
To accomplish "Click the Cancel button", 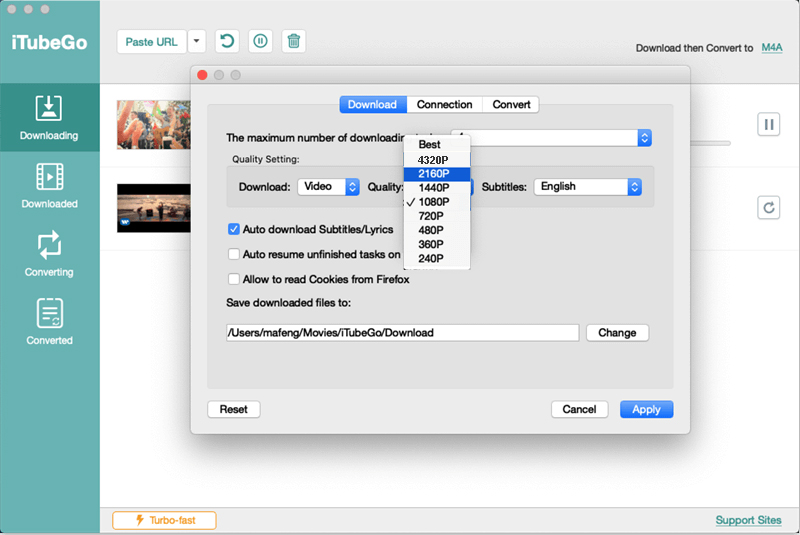I will pos(580,410).
